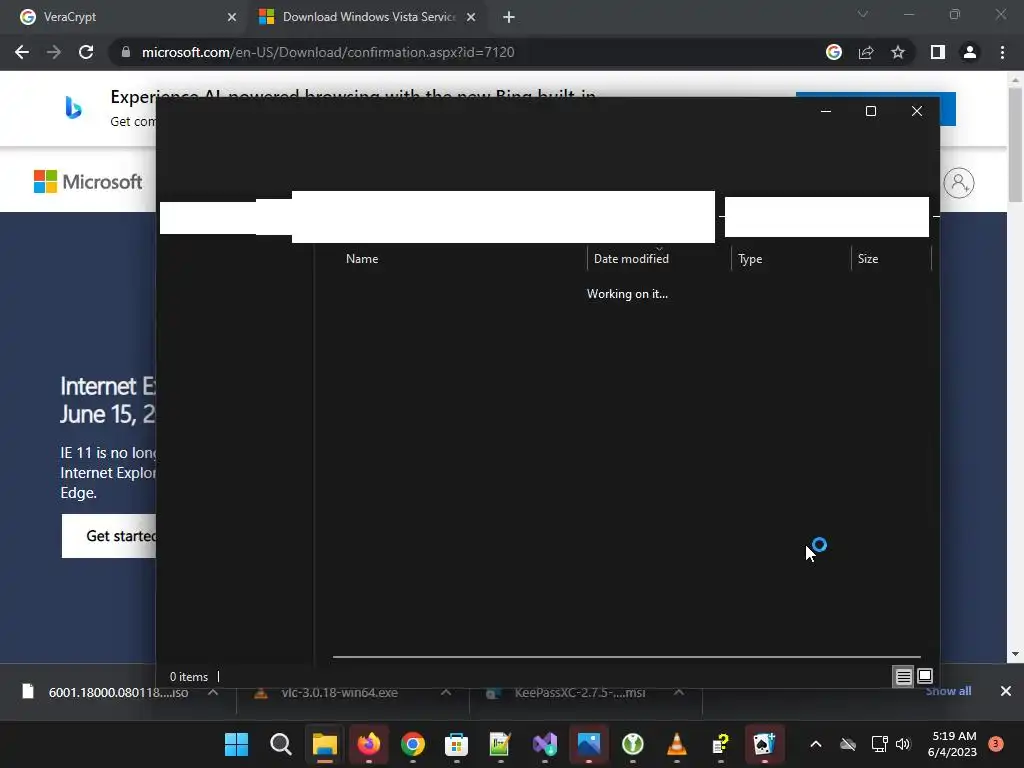Open a new Chrome tab
The image size is (1024, 768).
pyautogui.click(x=509, y=17)
